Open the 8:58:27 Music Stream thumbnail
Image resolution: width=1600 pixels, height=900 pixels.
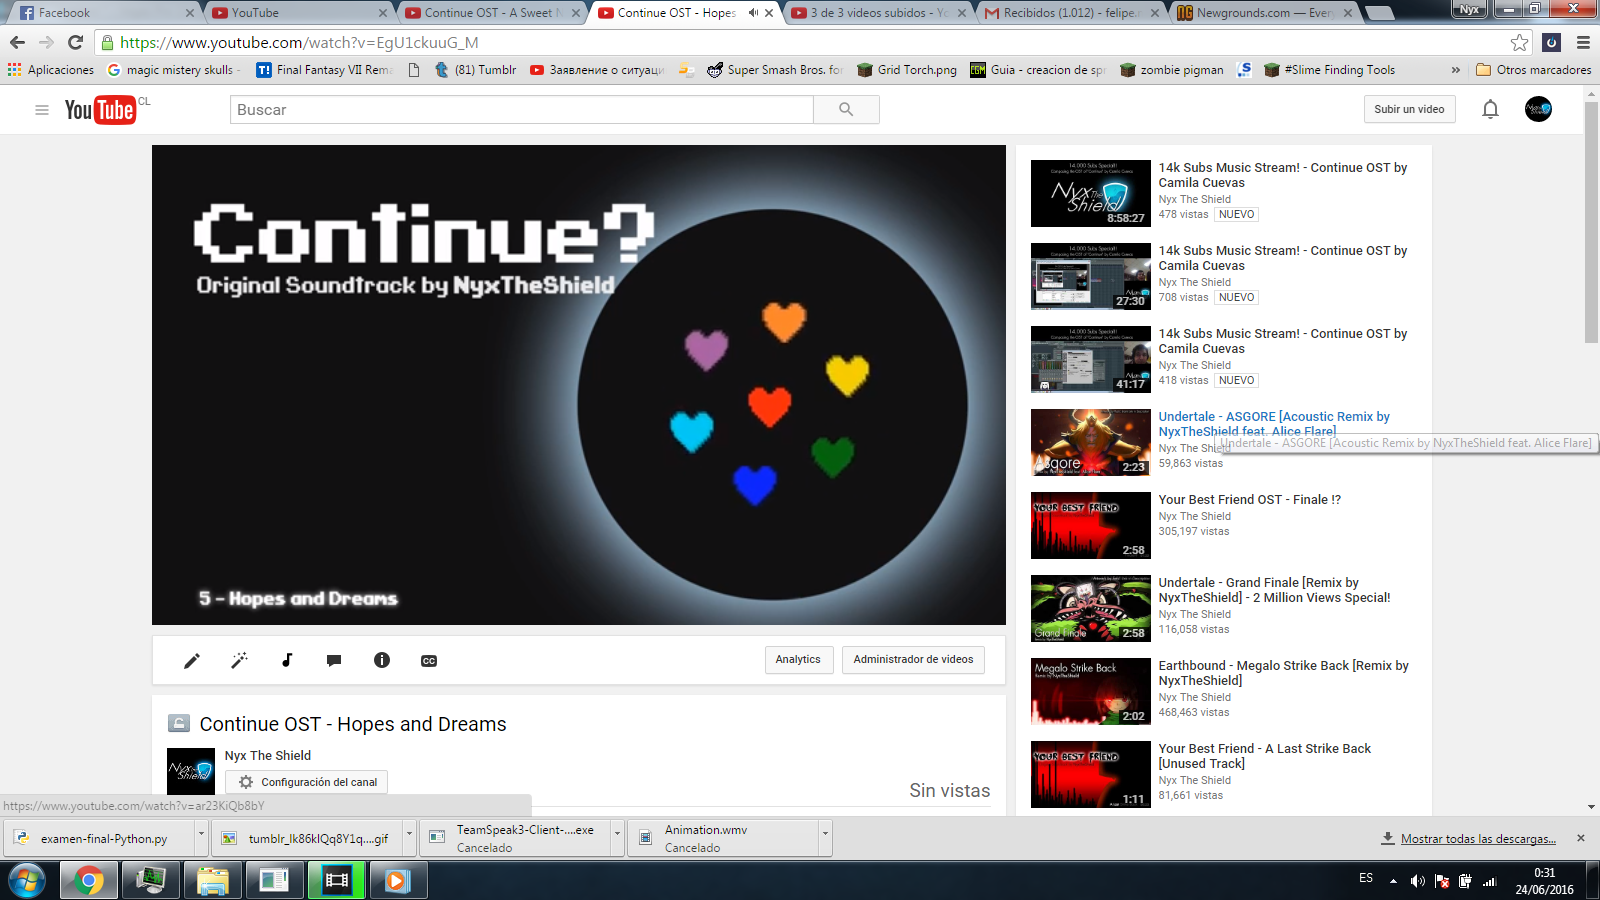(1091, 193)
